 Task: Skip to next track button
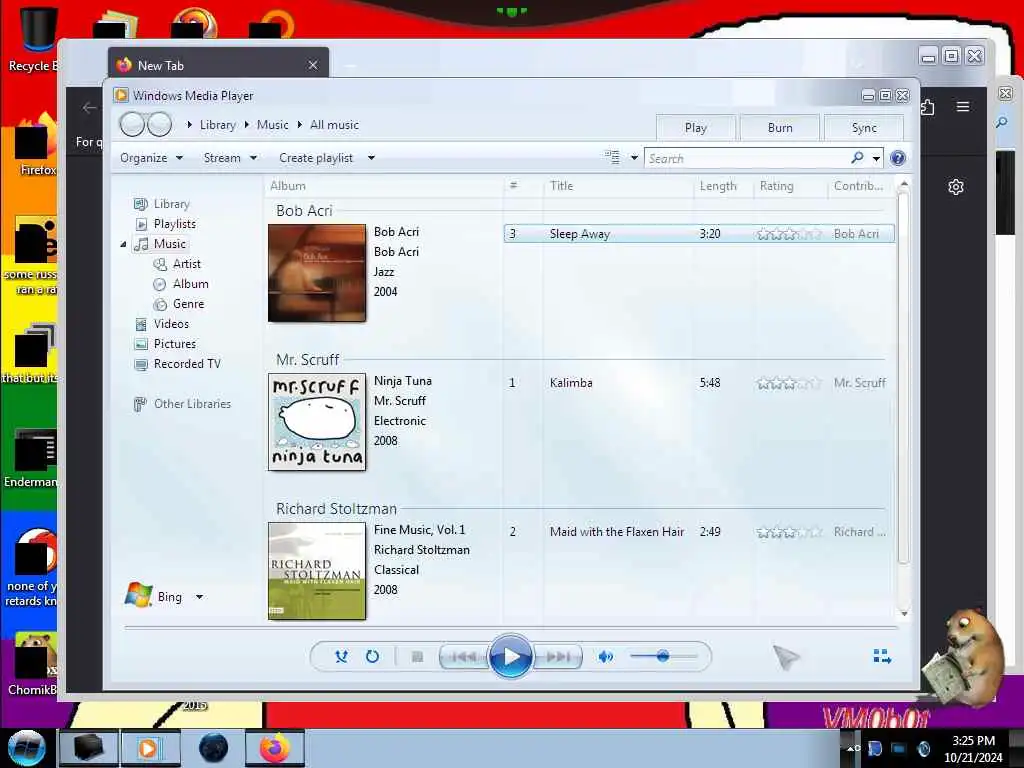[558, 657]
